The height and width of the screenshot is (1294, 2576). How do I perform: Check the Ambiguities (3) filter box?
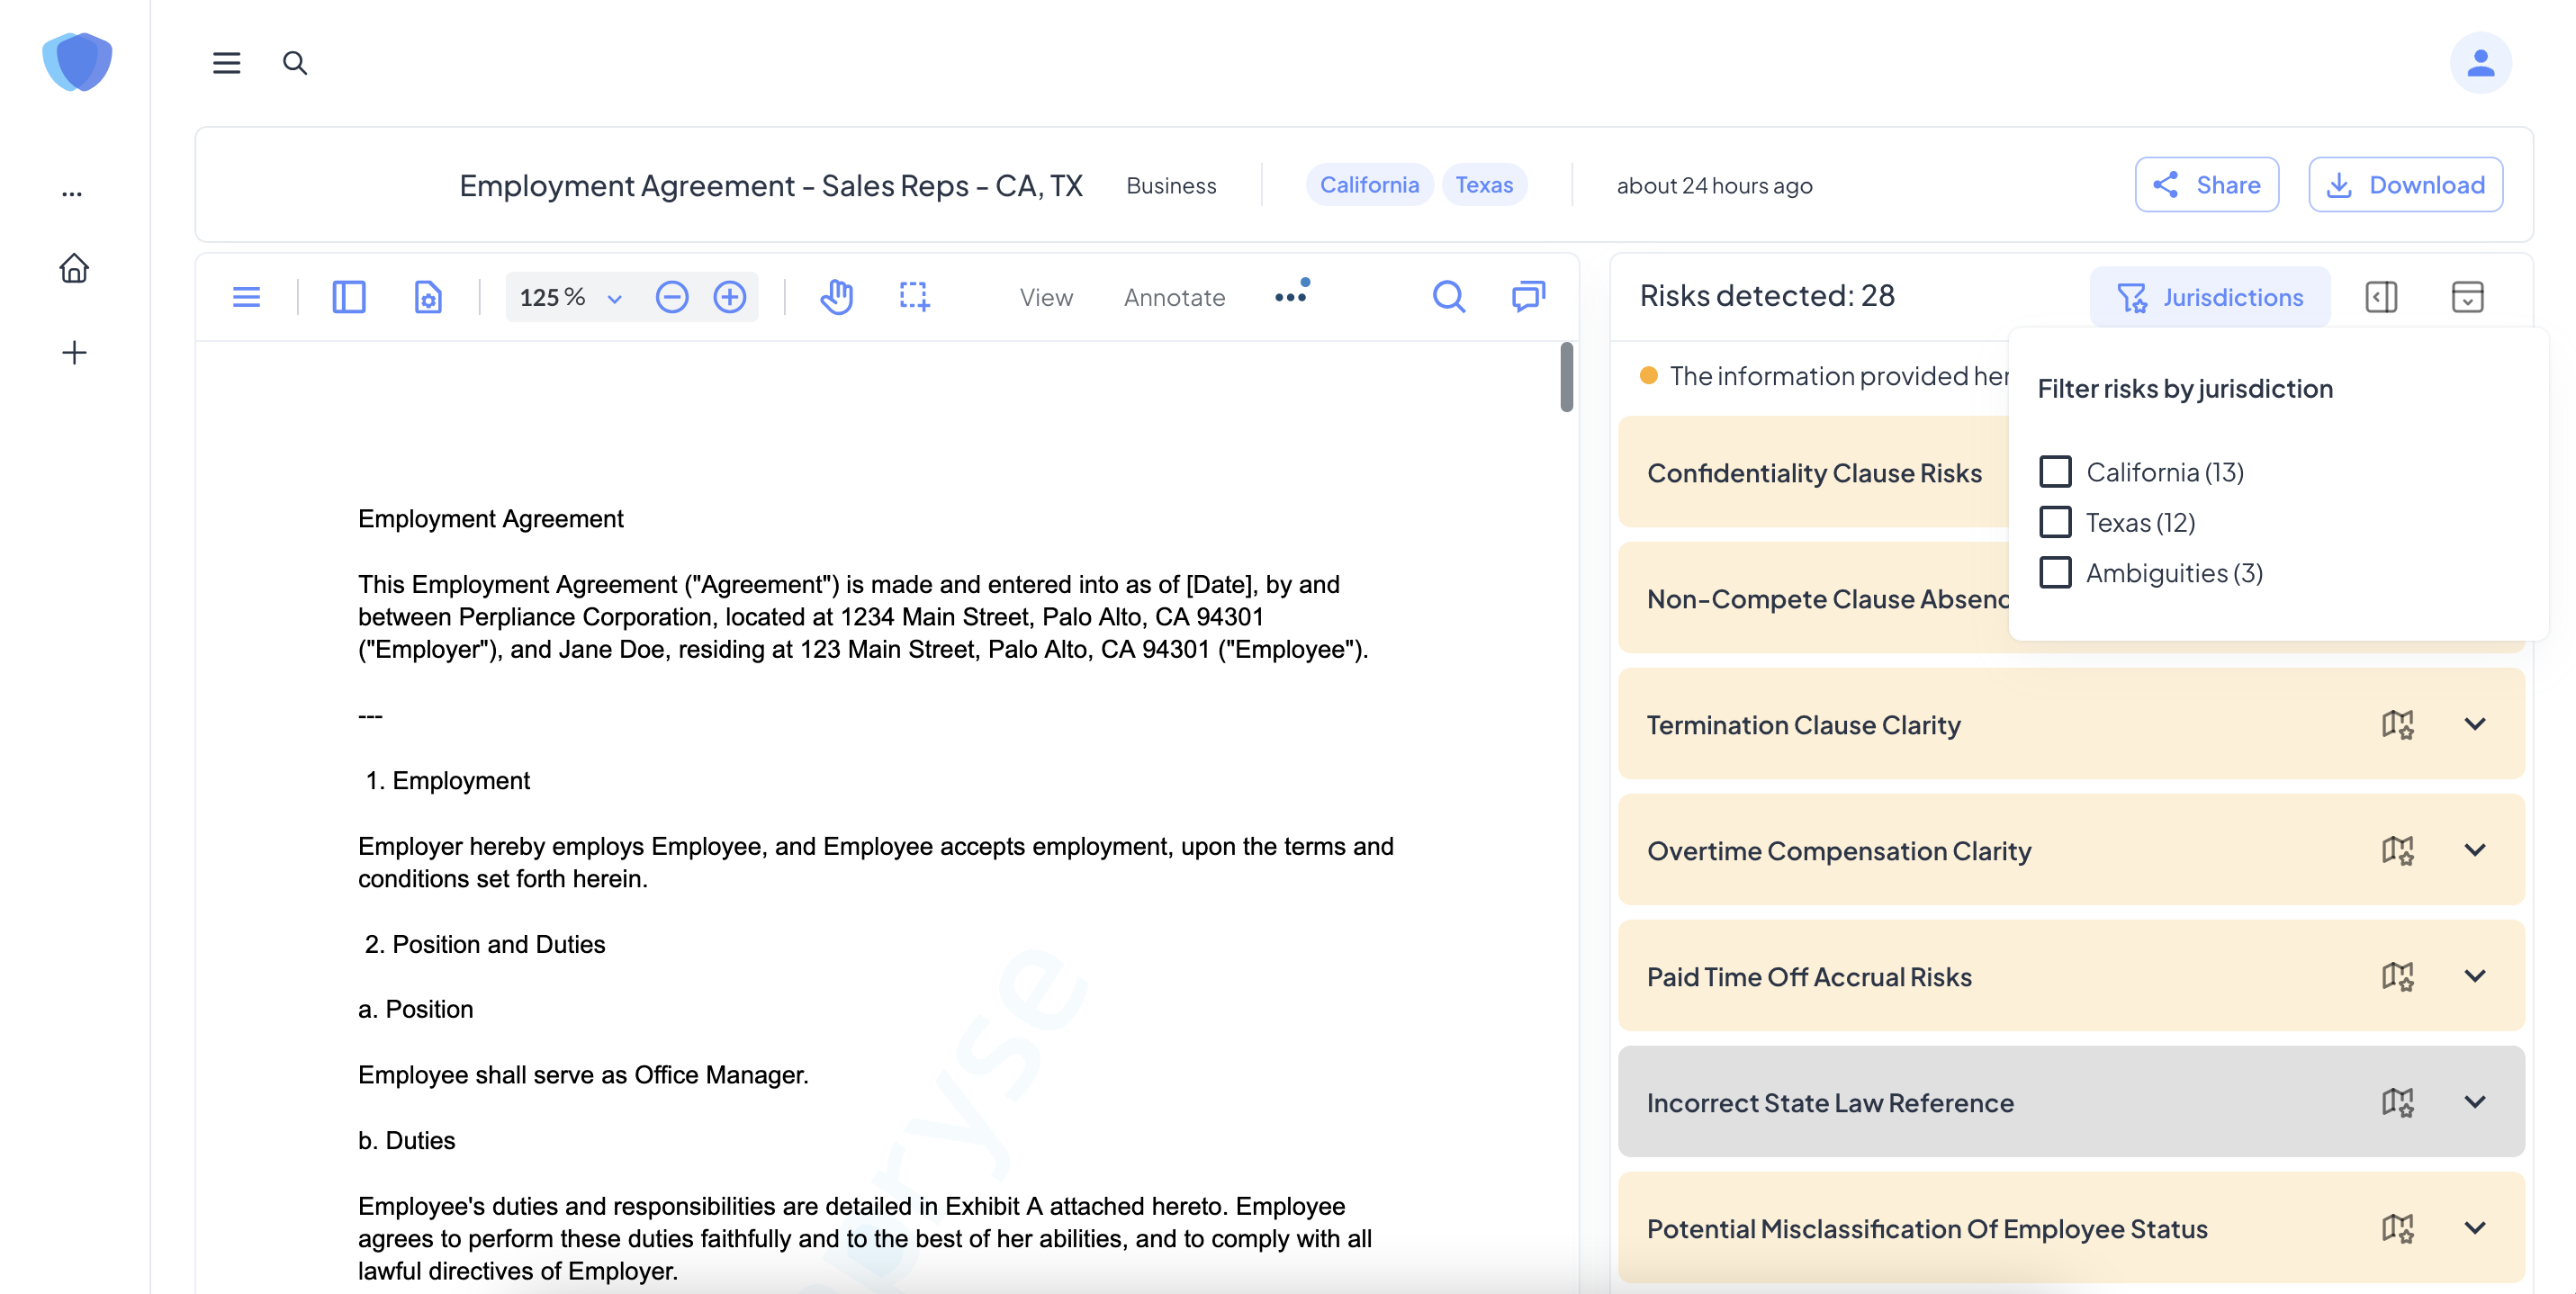click(x=2055, y=573)
